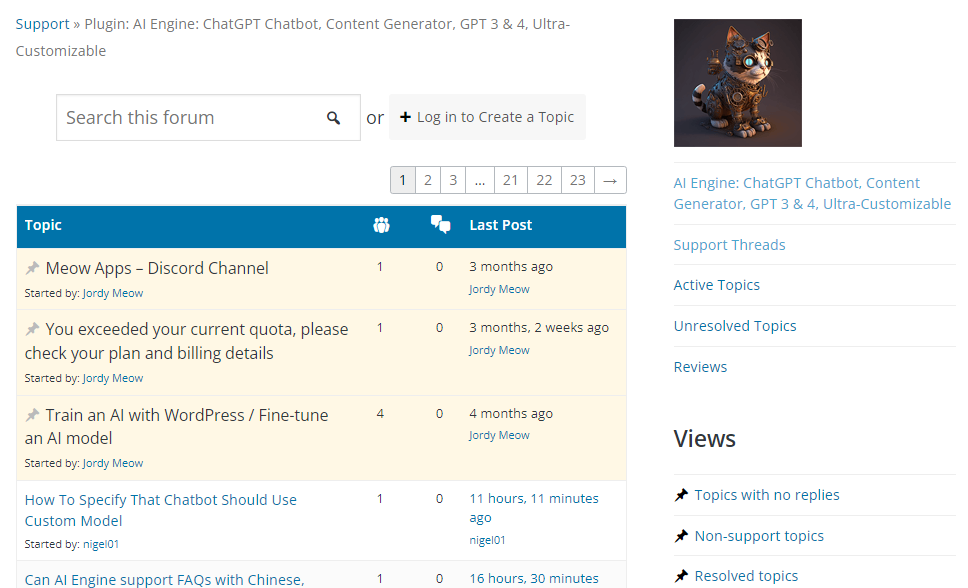Click the Topic column header
Image resolution: width=968 pixels, height=588 pixels.
(x=43, y=225)
